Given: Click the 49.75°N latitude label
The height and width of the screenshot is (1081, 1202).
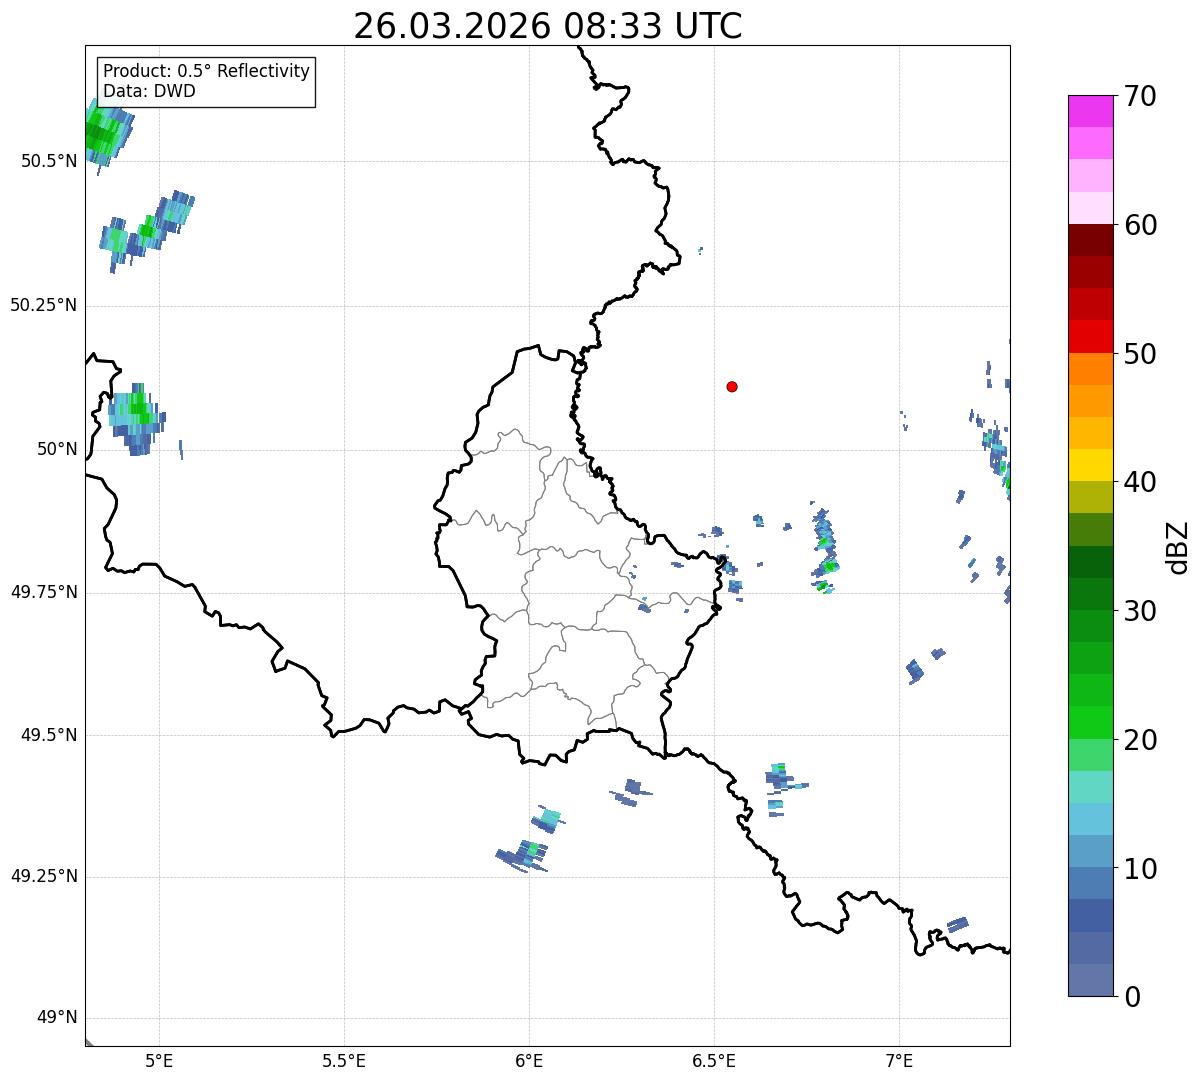Looking at the screenshot, I should click(x=43, y=592).
